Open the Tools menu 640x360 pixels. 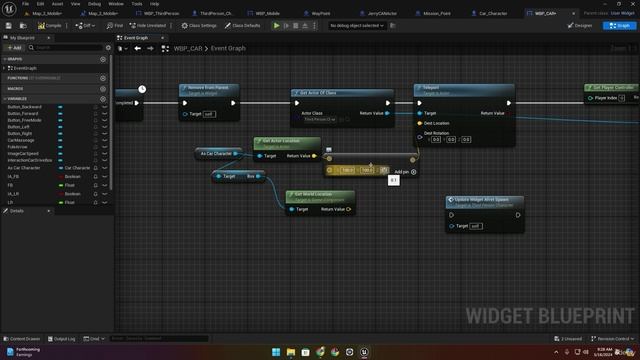137,4
